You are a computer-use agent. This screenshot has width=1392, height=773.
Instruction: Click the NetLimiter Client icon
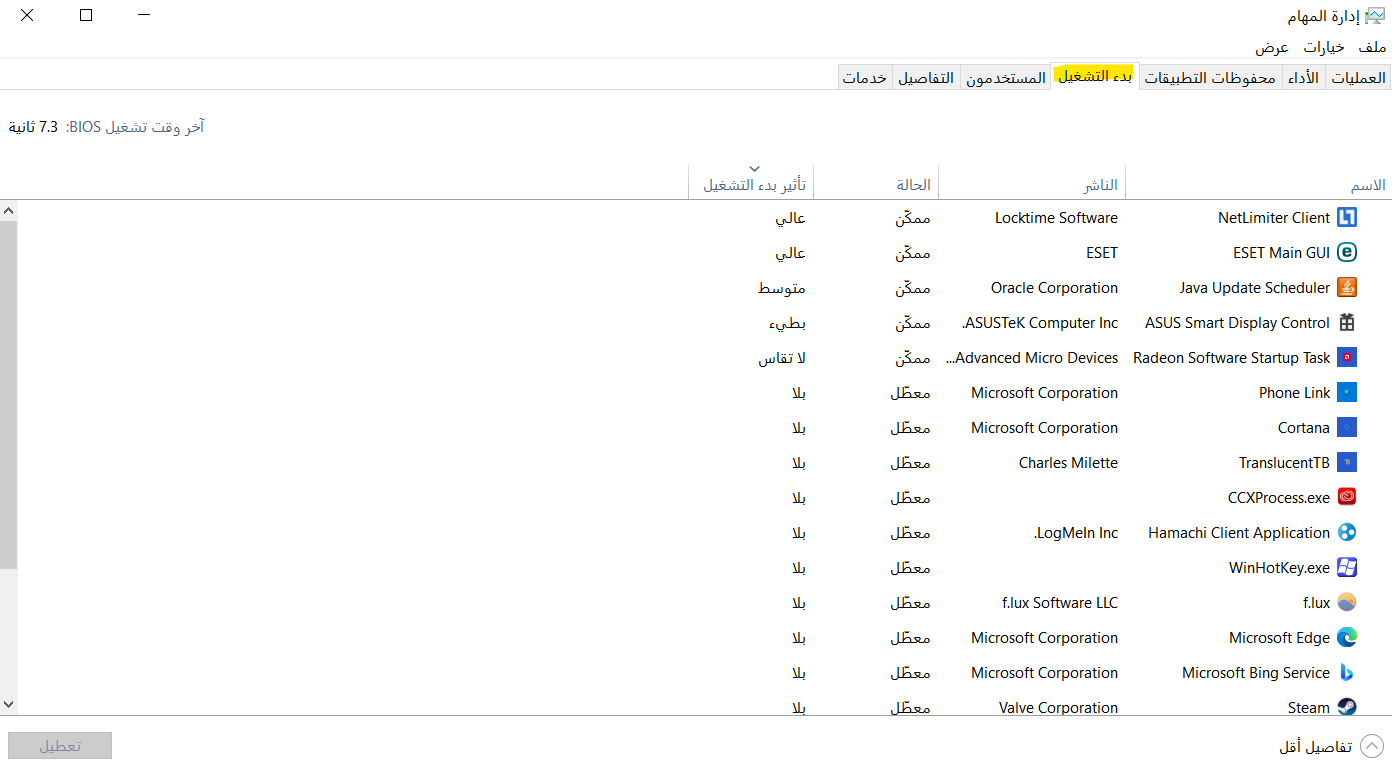point(1347,218)
